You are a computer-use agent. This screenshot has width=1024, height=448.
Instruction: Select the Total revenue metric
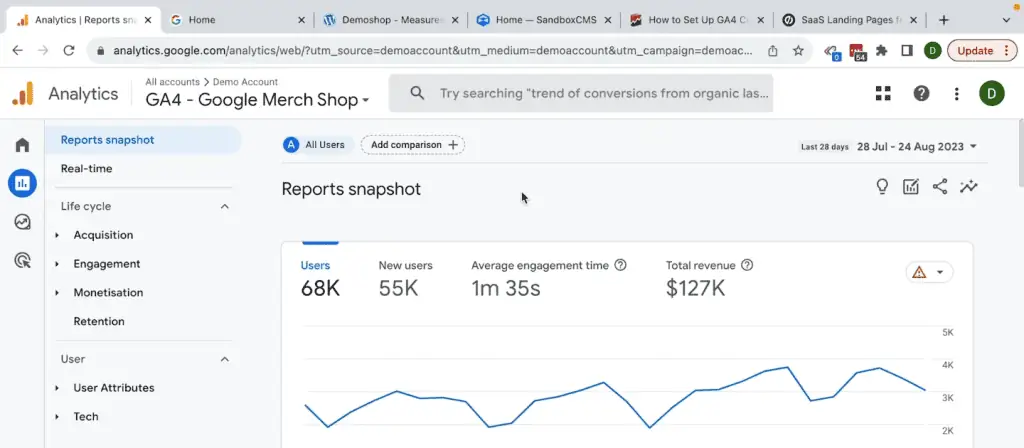(709, 279)
